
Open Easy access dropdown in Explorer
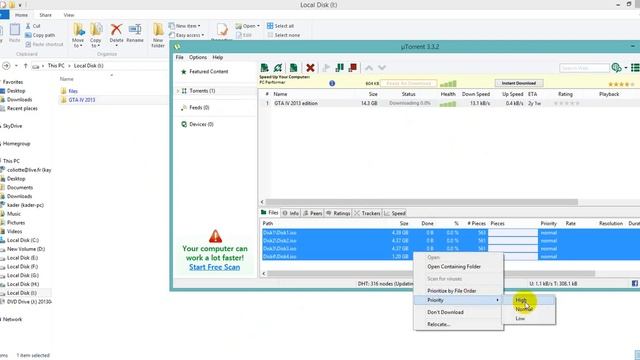[186, 35]
